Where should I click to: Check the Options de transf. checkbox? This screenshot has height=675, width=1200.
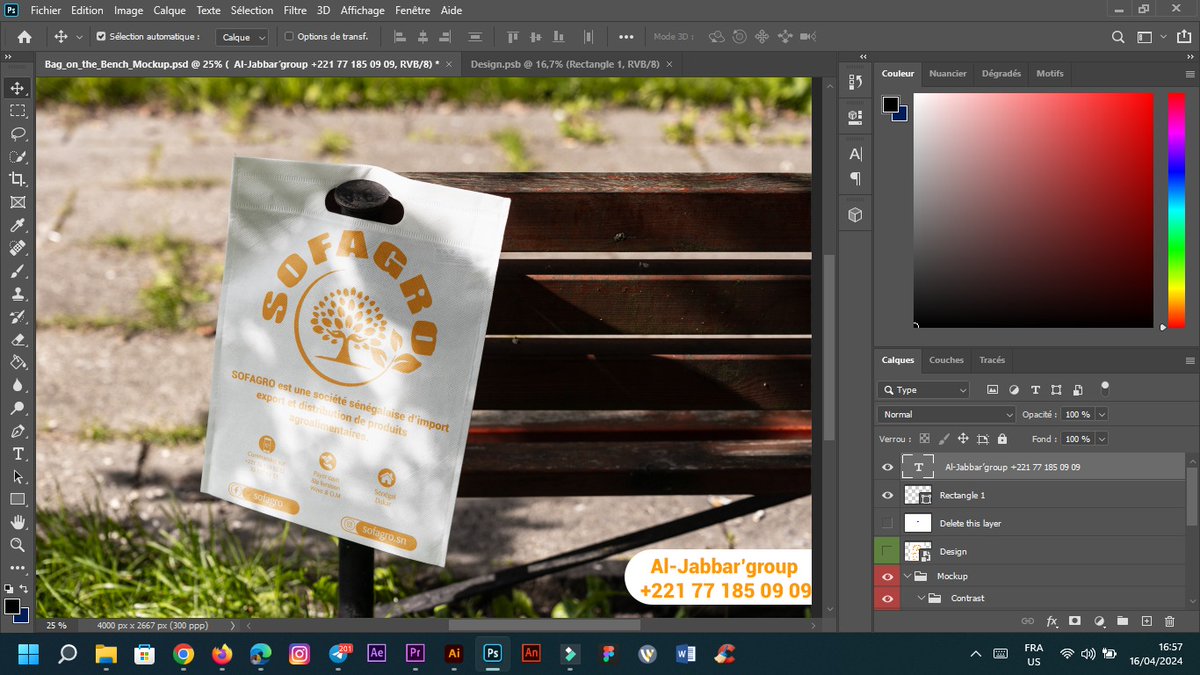tap(290, 37)
